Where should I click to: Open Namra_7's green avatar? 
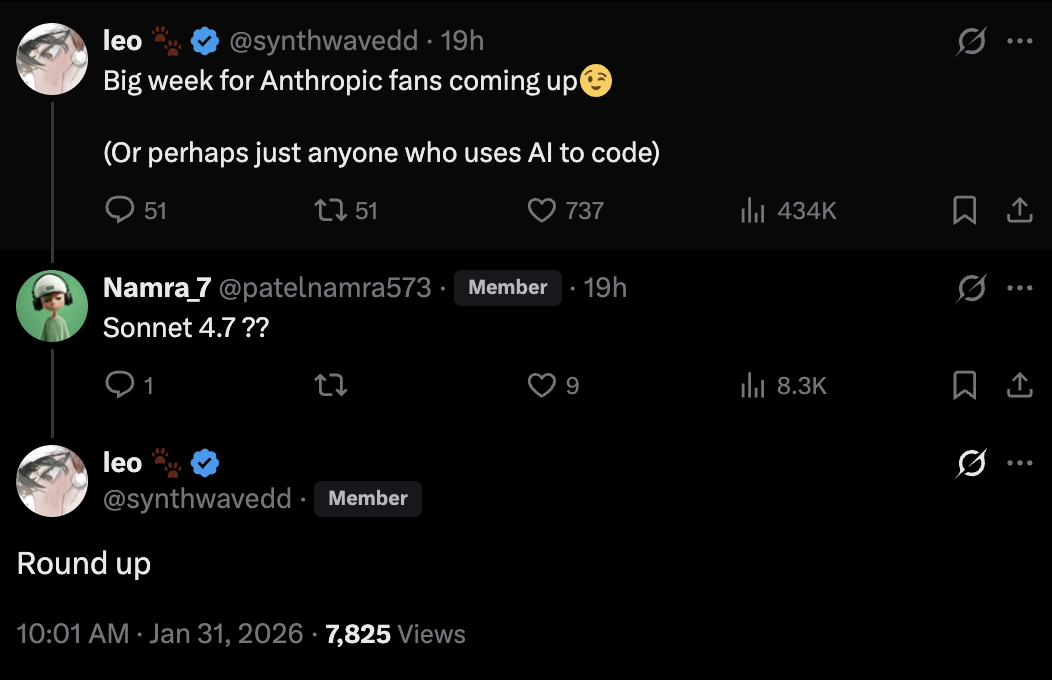coord(52,306)
